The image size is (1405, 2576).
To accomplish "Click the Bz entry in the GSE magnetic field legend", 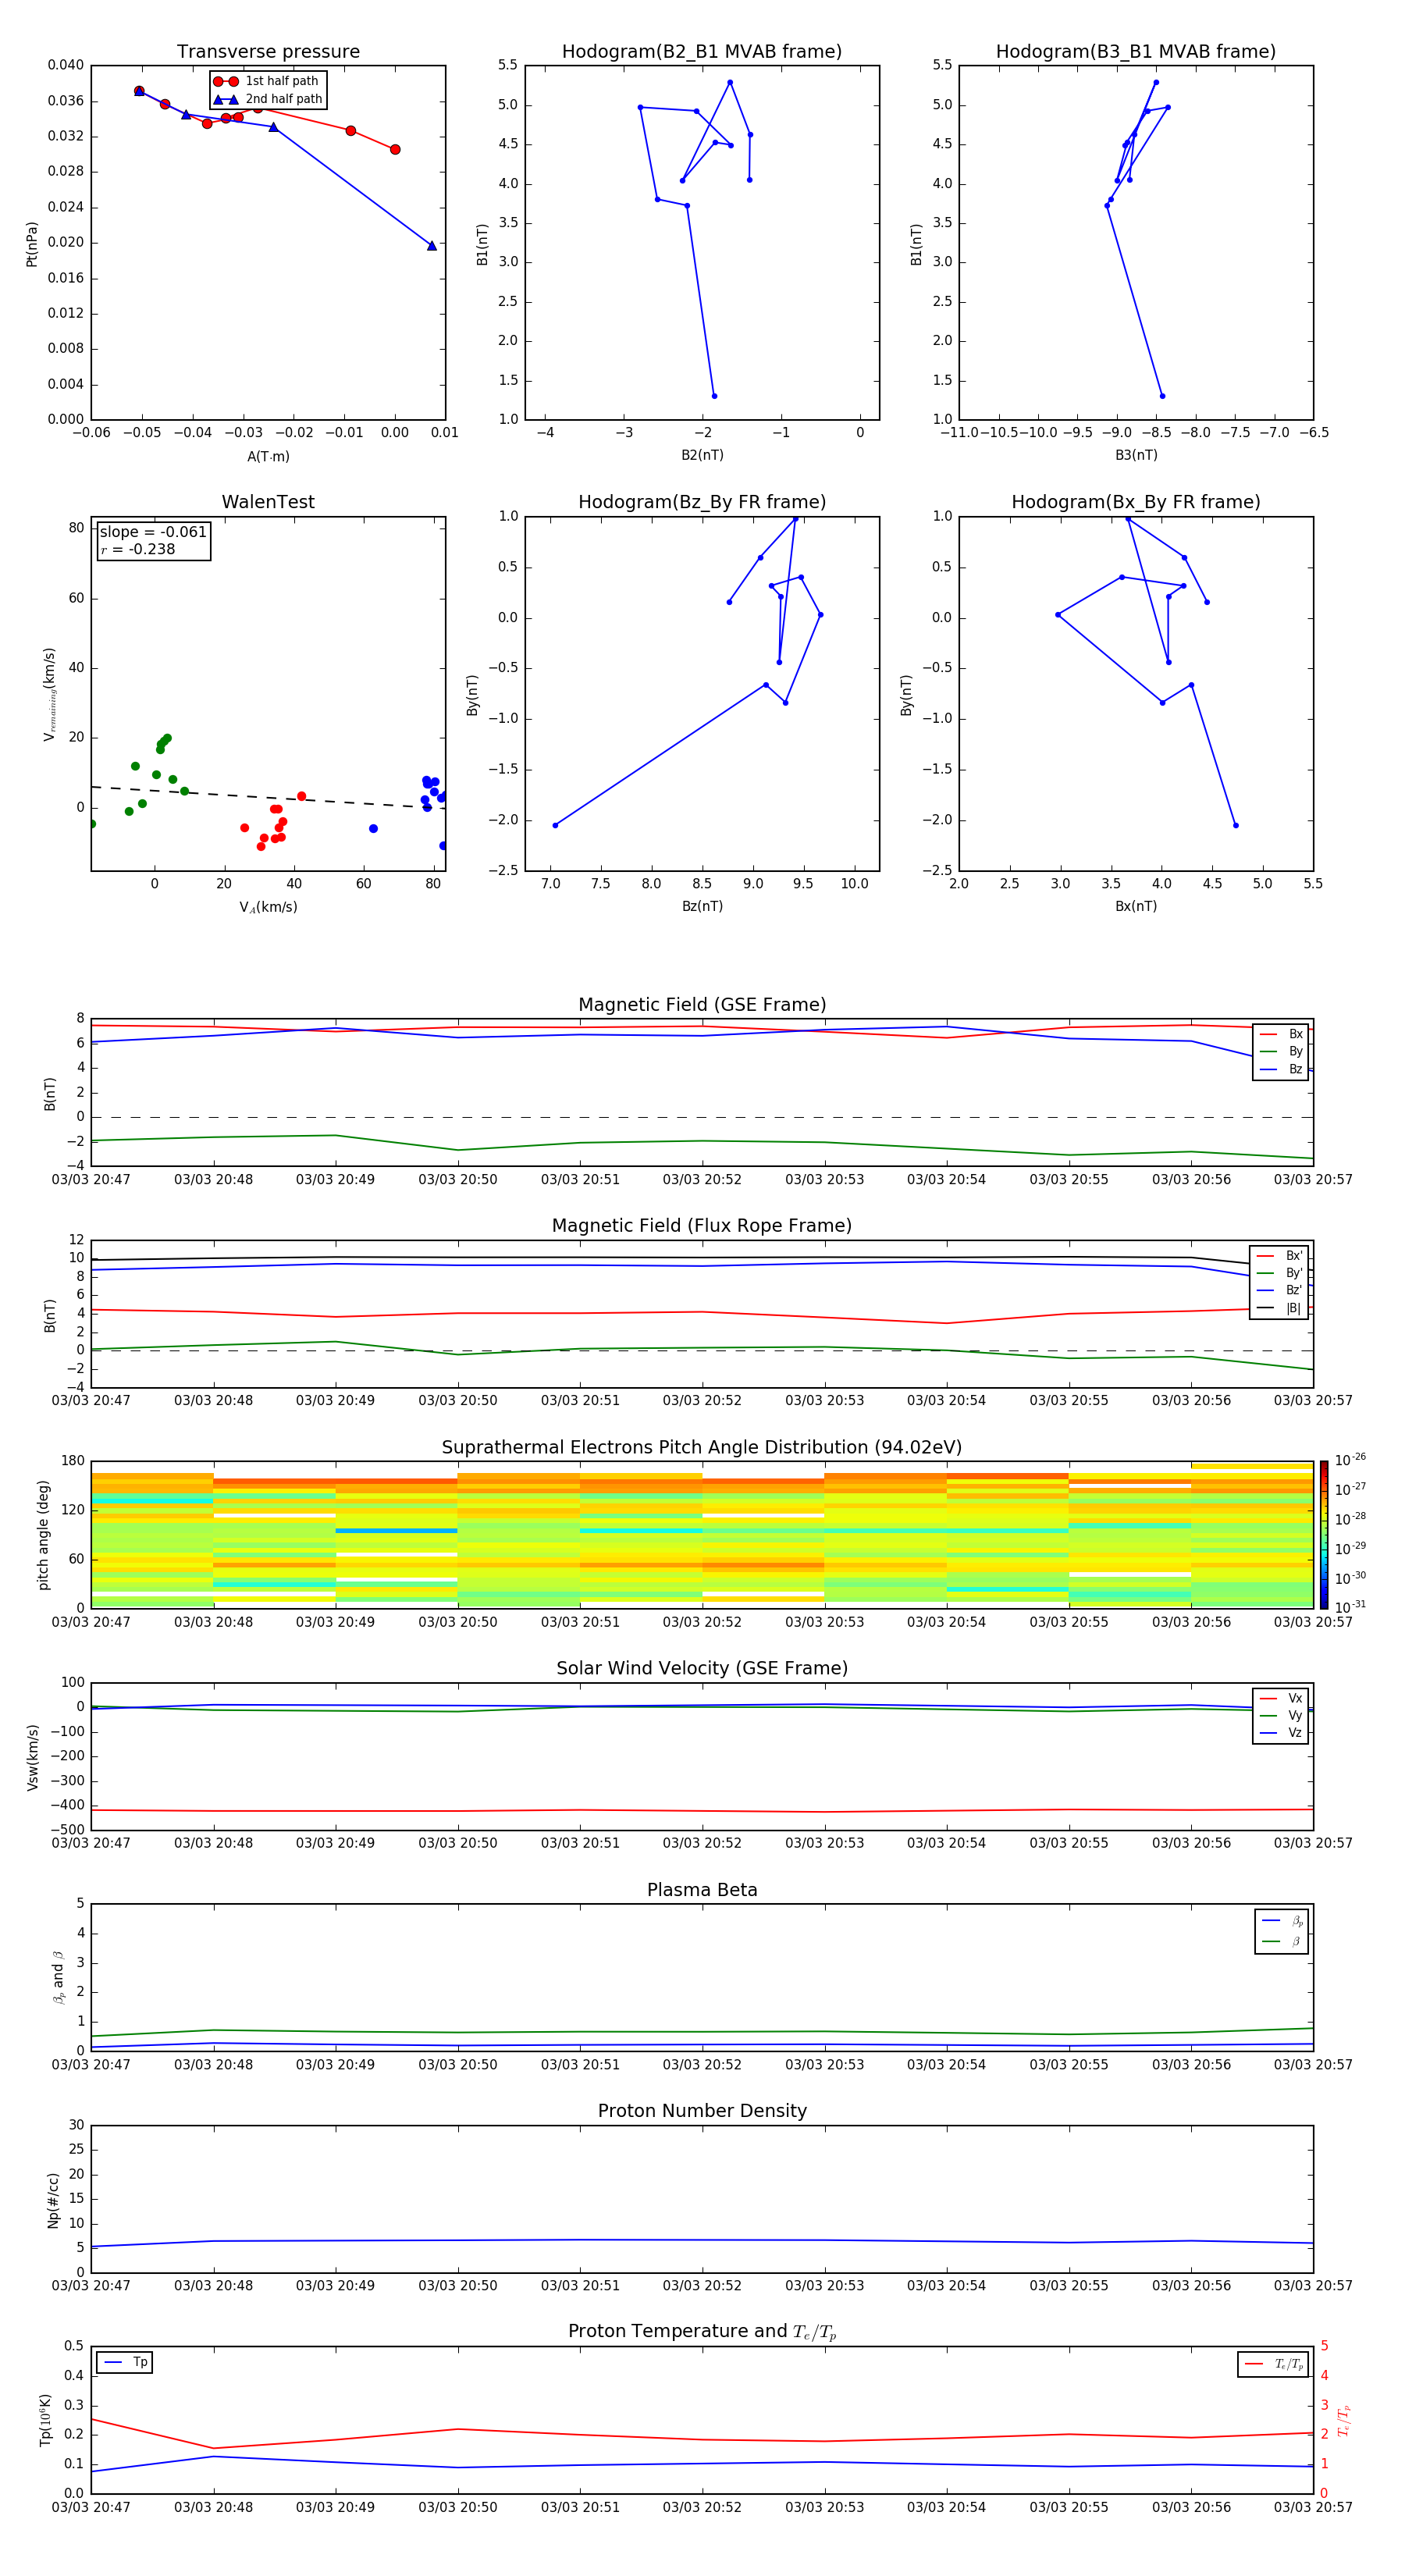I will [1281, 1069].
